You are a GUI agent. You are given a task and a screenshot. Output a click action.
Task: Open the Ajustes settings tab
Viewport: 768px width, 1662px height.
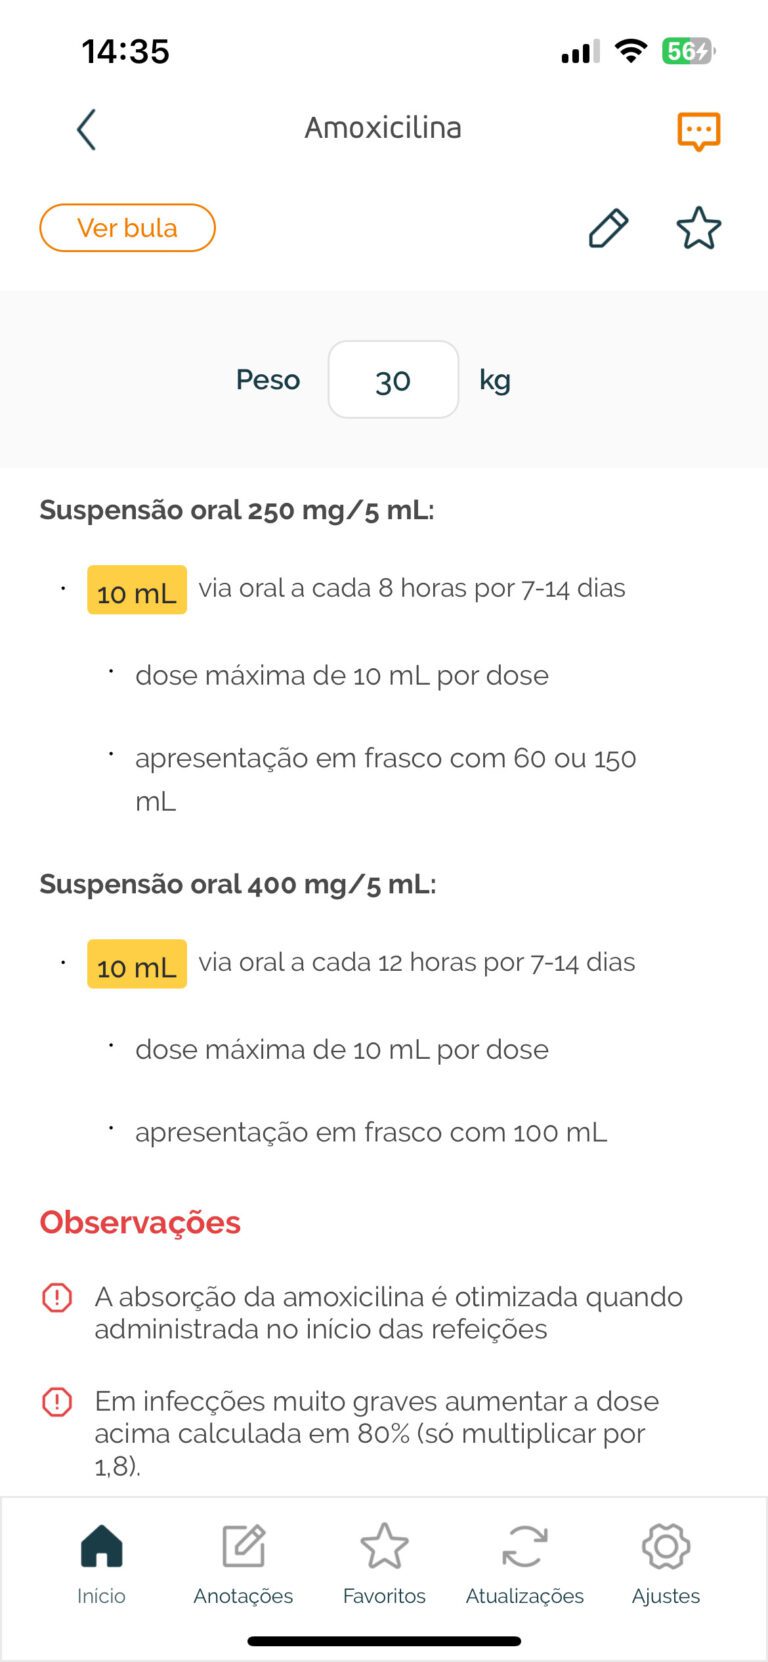pyautogui.click(x=666, y=1564)
